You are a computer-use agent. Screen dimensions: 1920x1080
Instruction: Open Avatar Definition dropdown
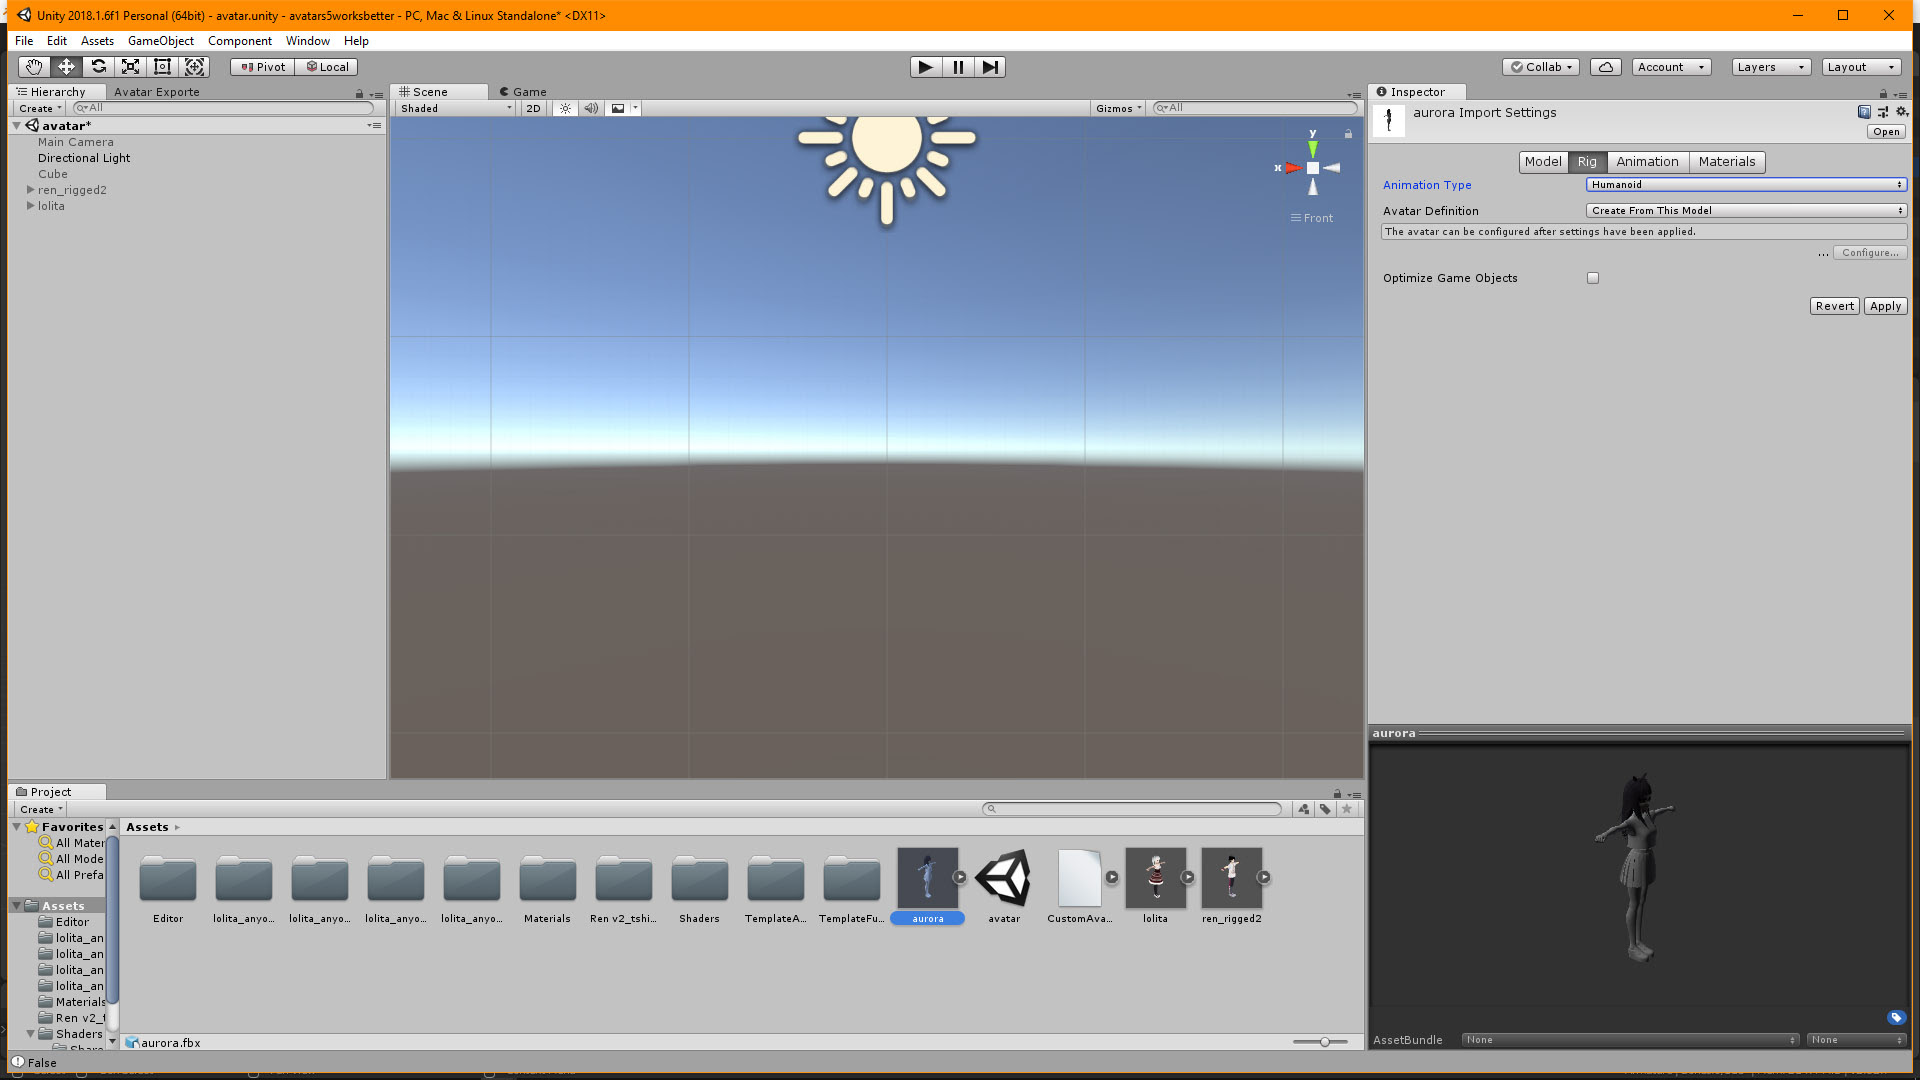[x=1746, y=211]
